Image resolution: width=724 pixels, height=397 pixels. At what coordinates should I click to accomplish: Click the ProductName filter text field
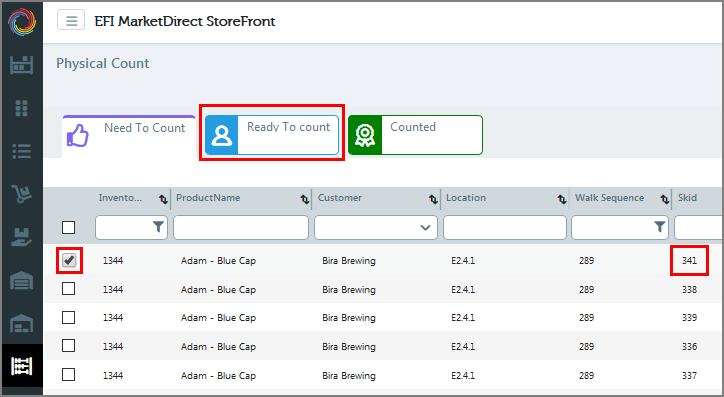(x=241, y=227)
